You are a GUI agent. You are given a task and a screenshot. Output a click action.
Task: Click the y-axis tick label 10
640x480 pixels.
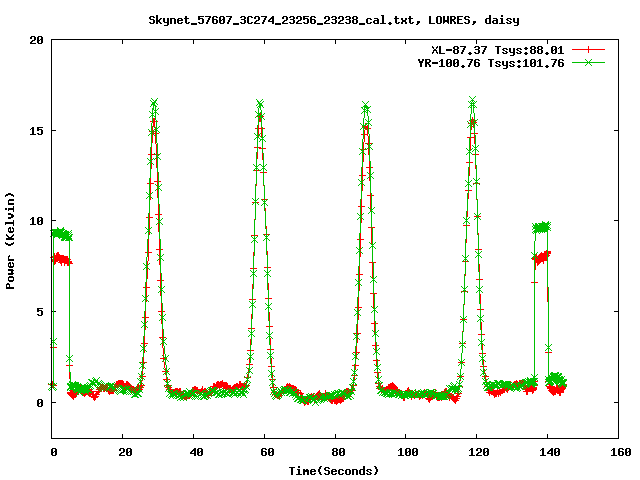36,221
